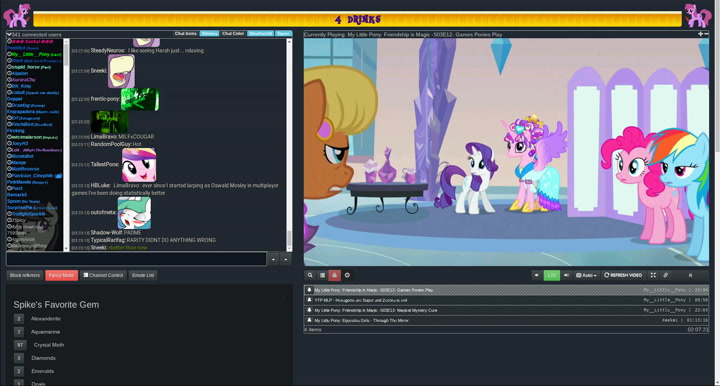Image resolution: width=720 pixels, height=386 pixels.
Task: Toggle the red playlist lock icon
Action: click(x=334, y=275)
